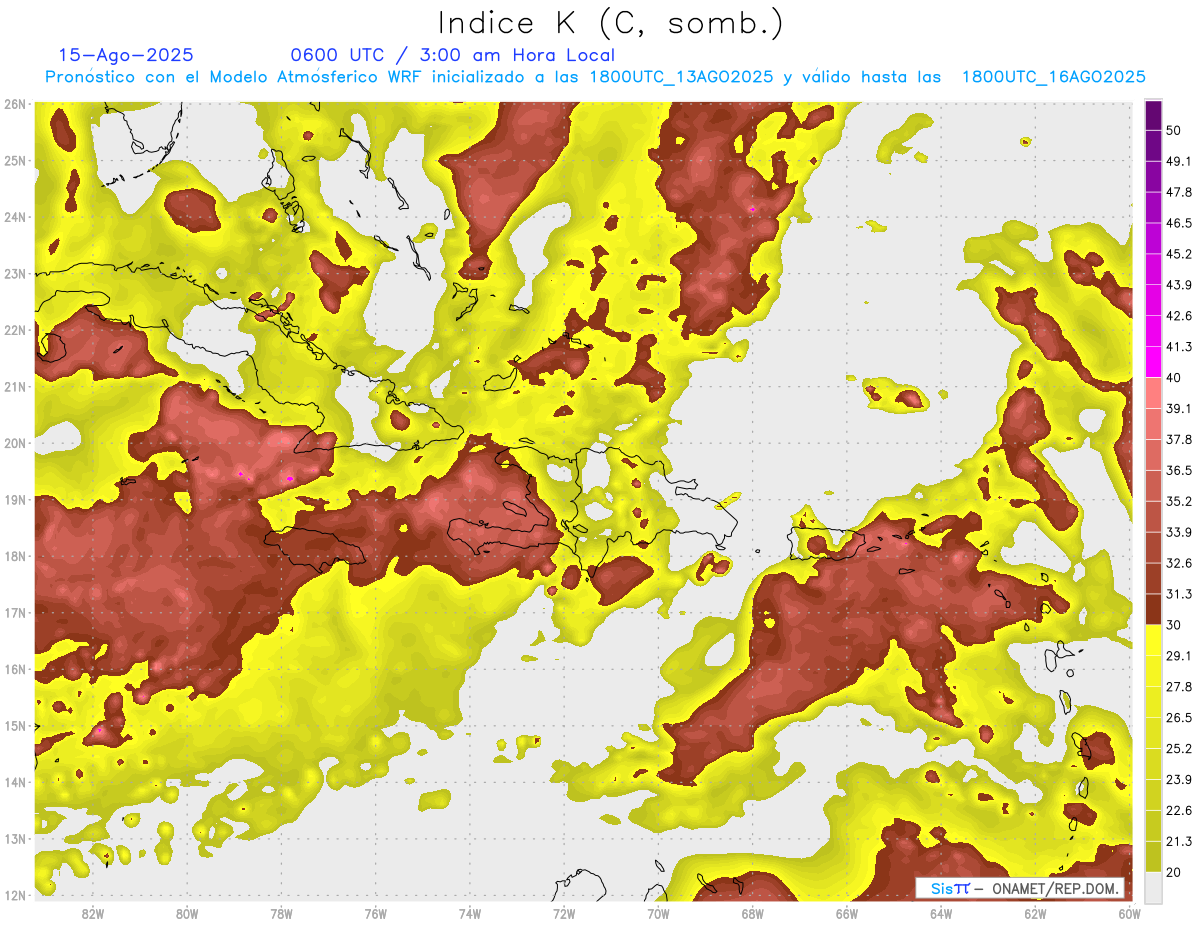The width and height of the screenshot is (1200, 927).
Task: Click "Pronóstico con el Modelo Atmosferico WRF" text
Action: pyautogui.click(x=235, y=77)
